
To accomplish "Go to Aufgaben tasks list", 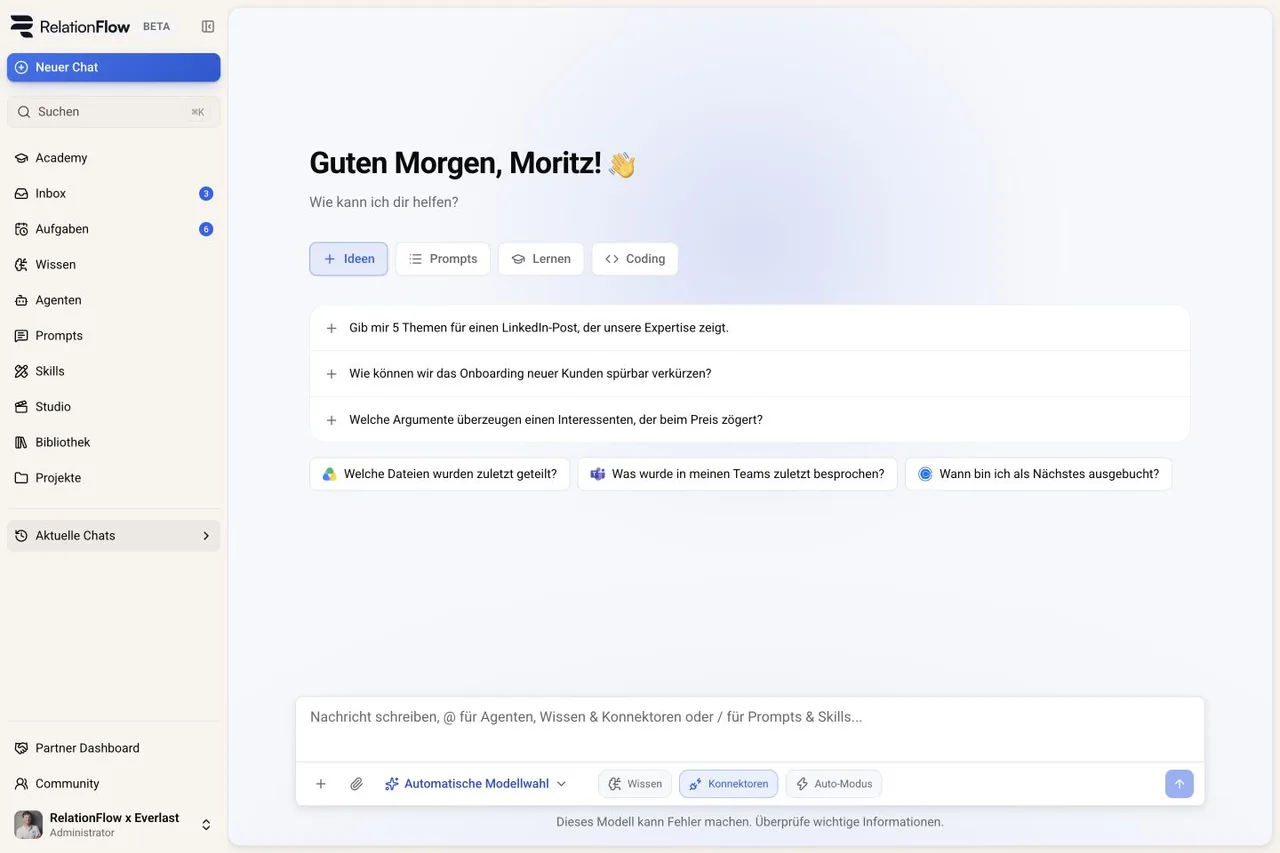I will tap(114, 229).
